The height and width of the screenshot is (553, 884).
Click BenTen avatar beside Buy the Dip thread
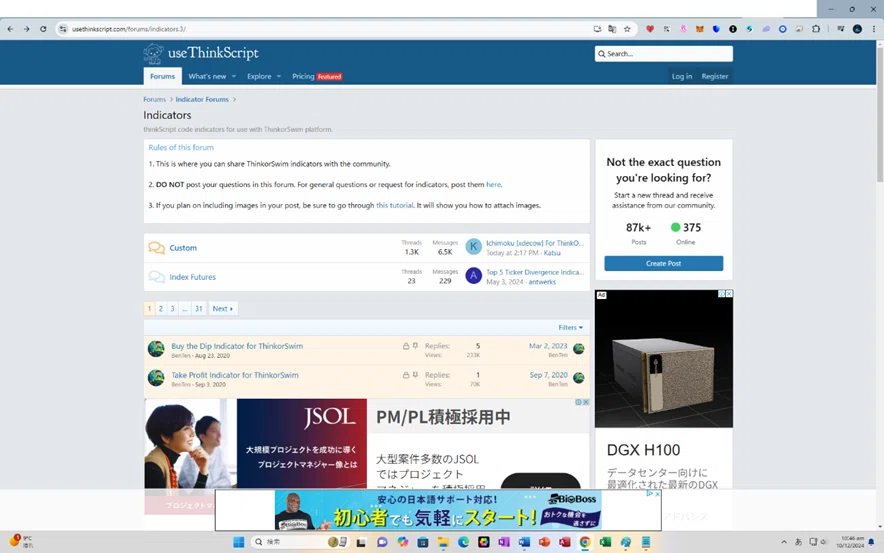(156, 349)
